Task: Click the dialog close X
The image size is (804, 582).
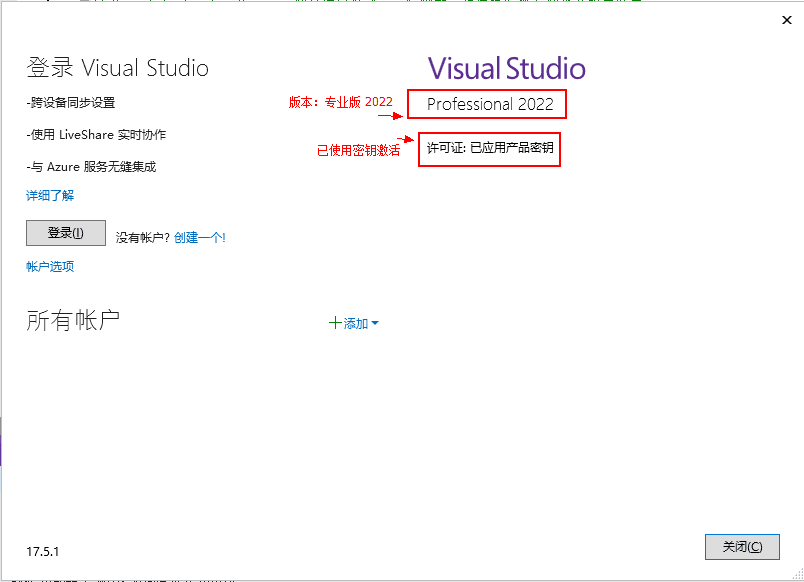Action: click(786, 20)
